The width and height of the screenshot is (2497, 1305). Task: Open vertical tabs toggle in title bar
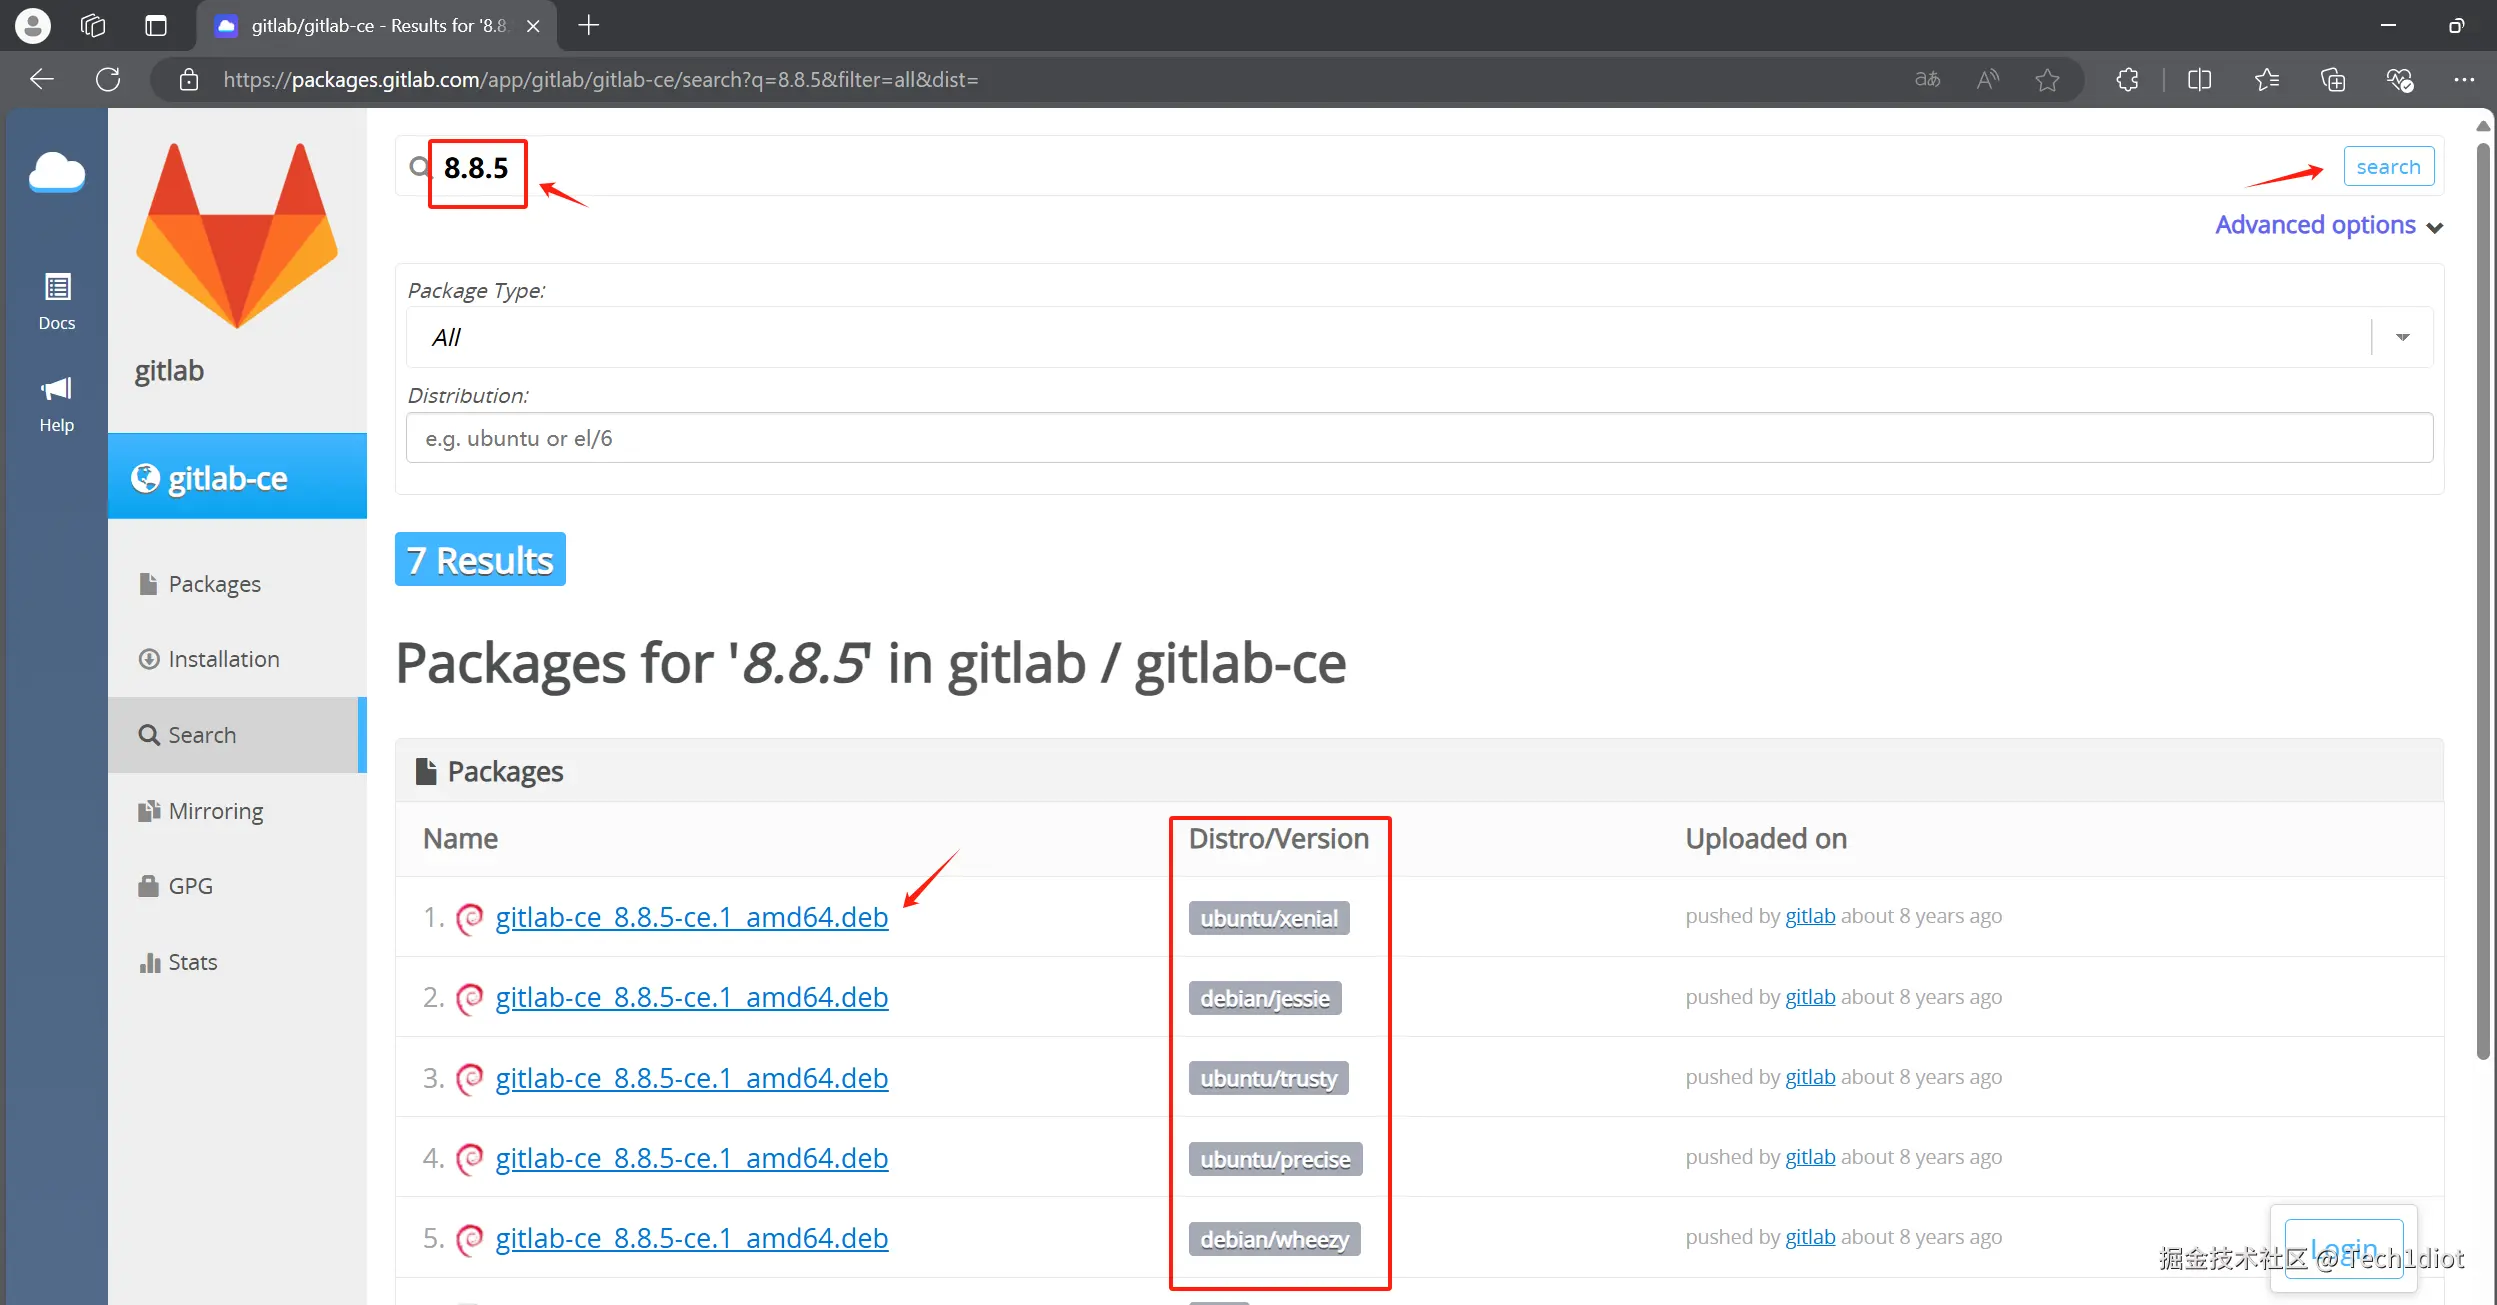pos(156,25)
